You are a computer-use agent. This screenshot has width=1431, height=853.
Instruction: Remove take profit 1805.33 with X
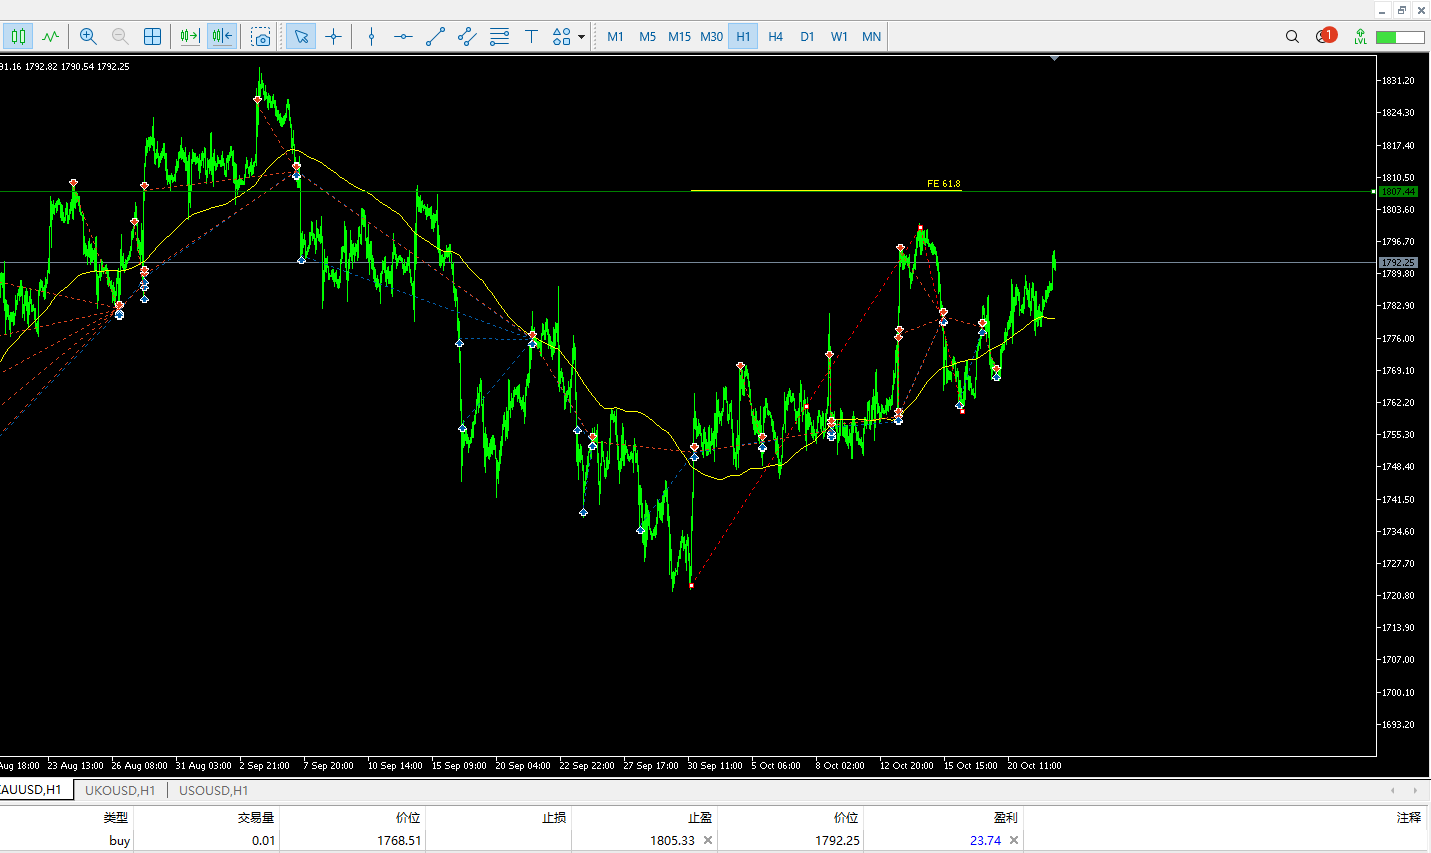pos(708,841)
